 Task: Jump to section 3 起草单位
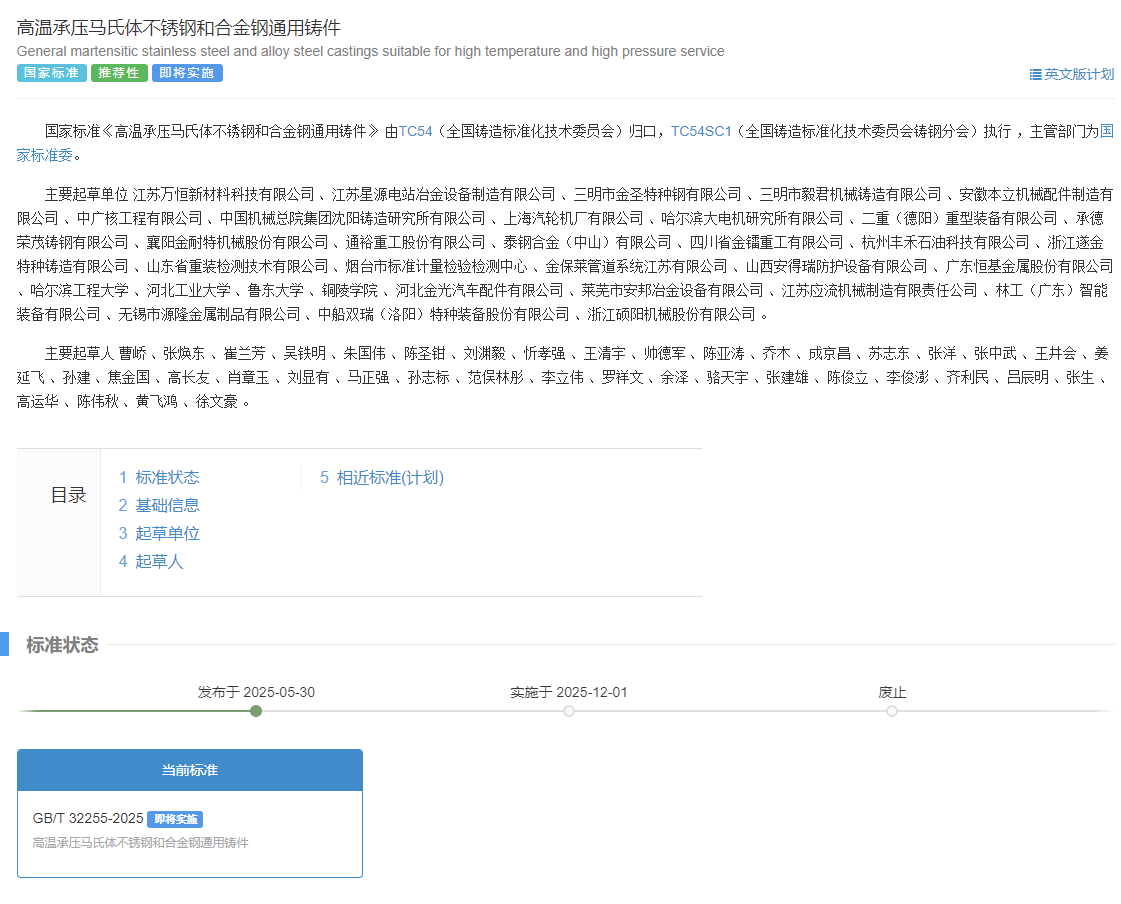pos(159,534)
